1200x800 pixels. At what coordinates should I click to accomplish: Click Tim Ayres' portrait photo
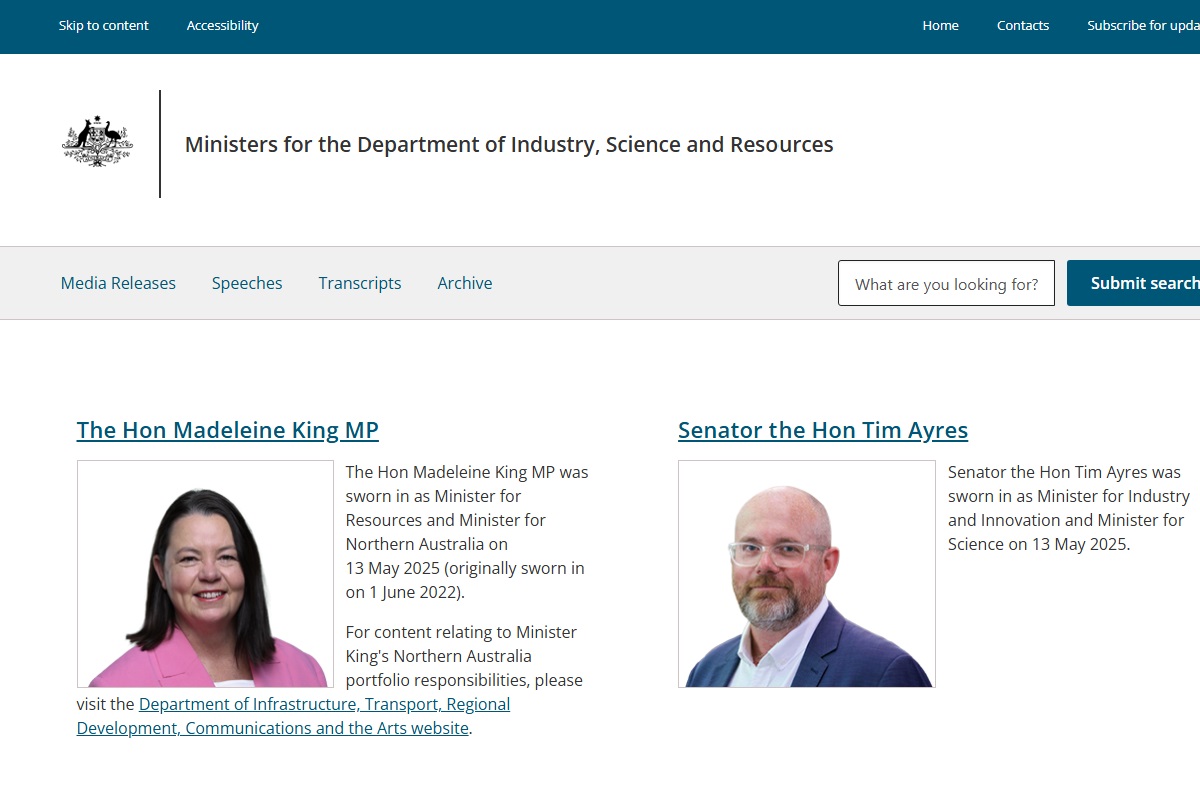[806, 573]
